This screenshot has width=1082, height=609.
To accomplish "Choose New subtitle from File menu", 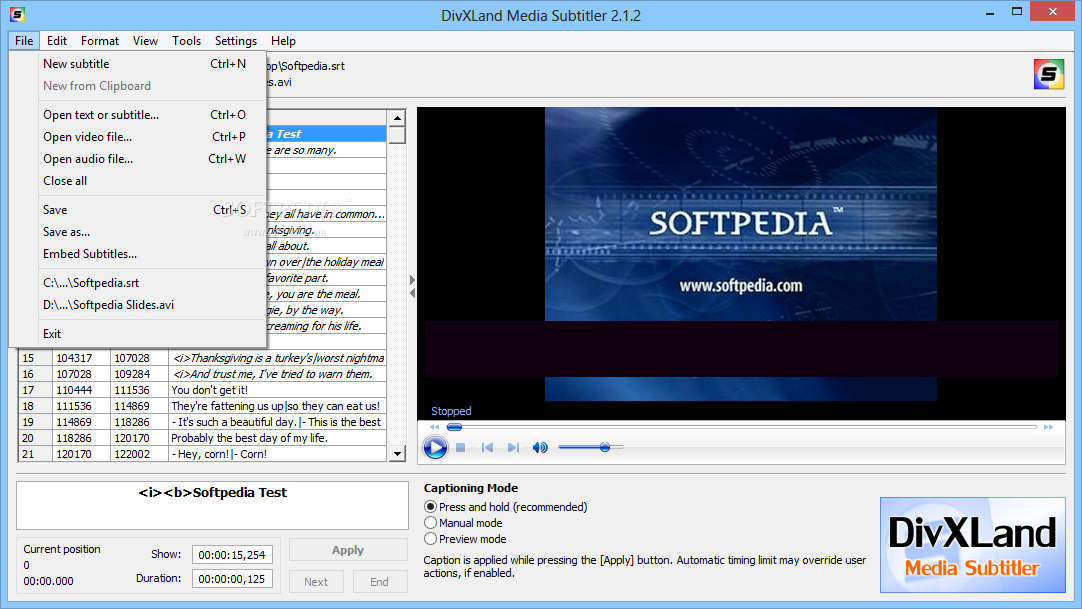I will [x=138, y=63].
